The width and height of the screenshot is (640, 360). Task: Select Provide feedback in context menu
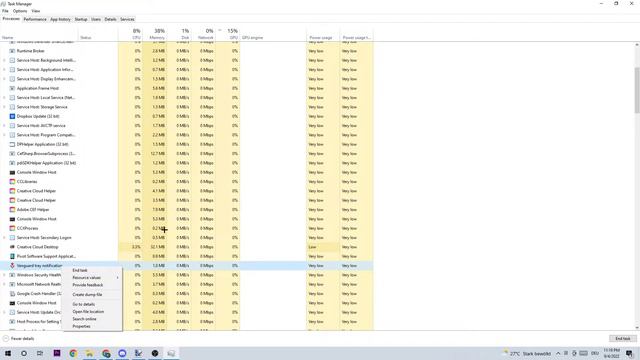[x=92, y=285]
